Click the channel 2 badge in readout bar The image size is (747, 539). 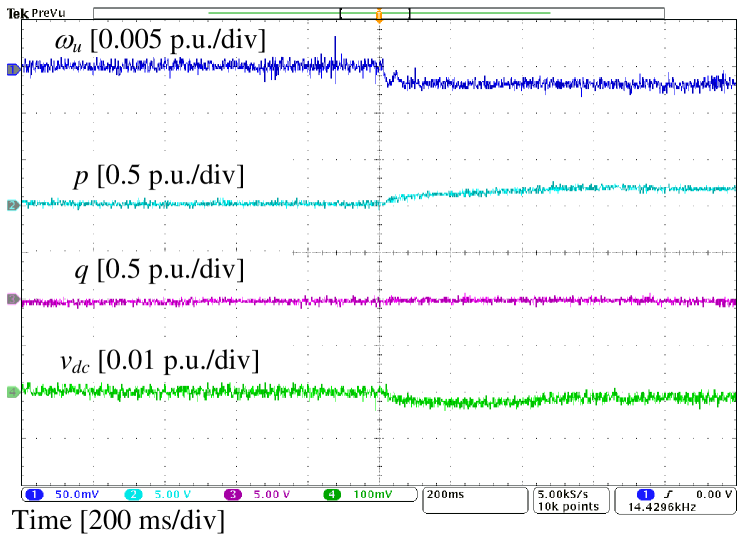coord(133,495)
